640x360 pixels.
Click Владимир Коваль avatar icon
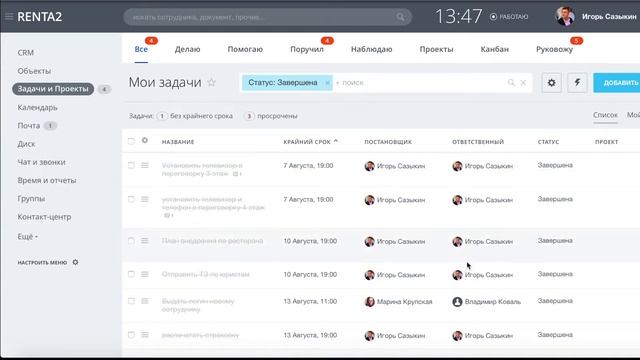click(457, 302)
